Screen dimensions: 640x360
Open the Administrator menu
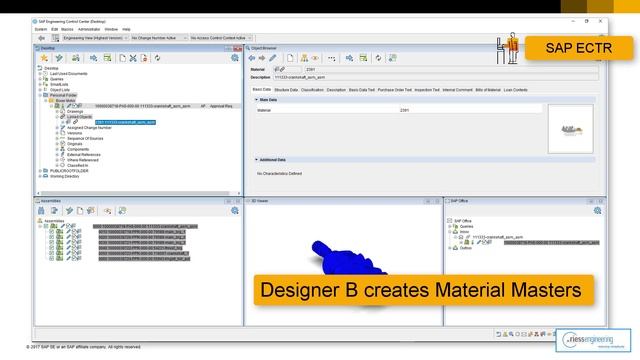(89, 29)
